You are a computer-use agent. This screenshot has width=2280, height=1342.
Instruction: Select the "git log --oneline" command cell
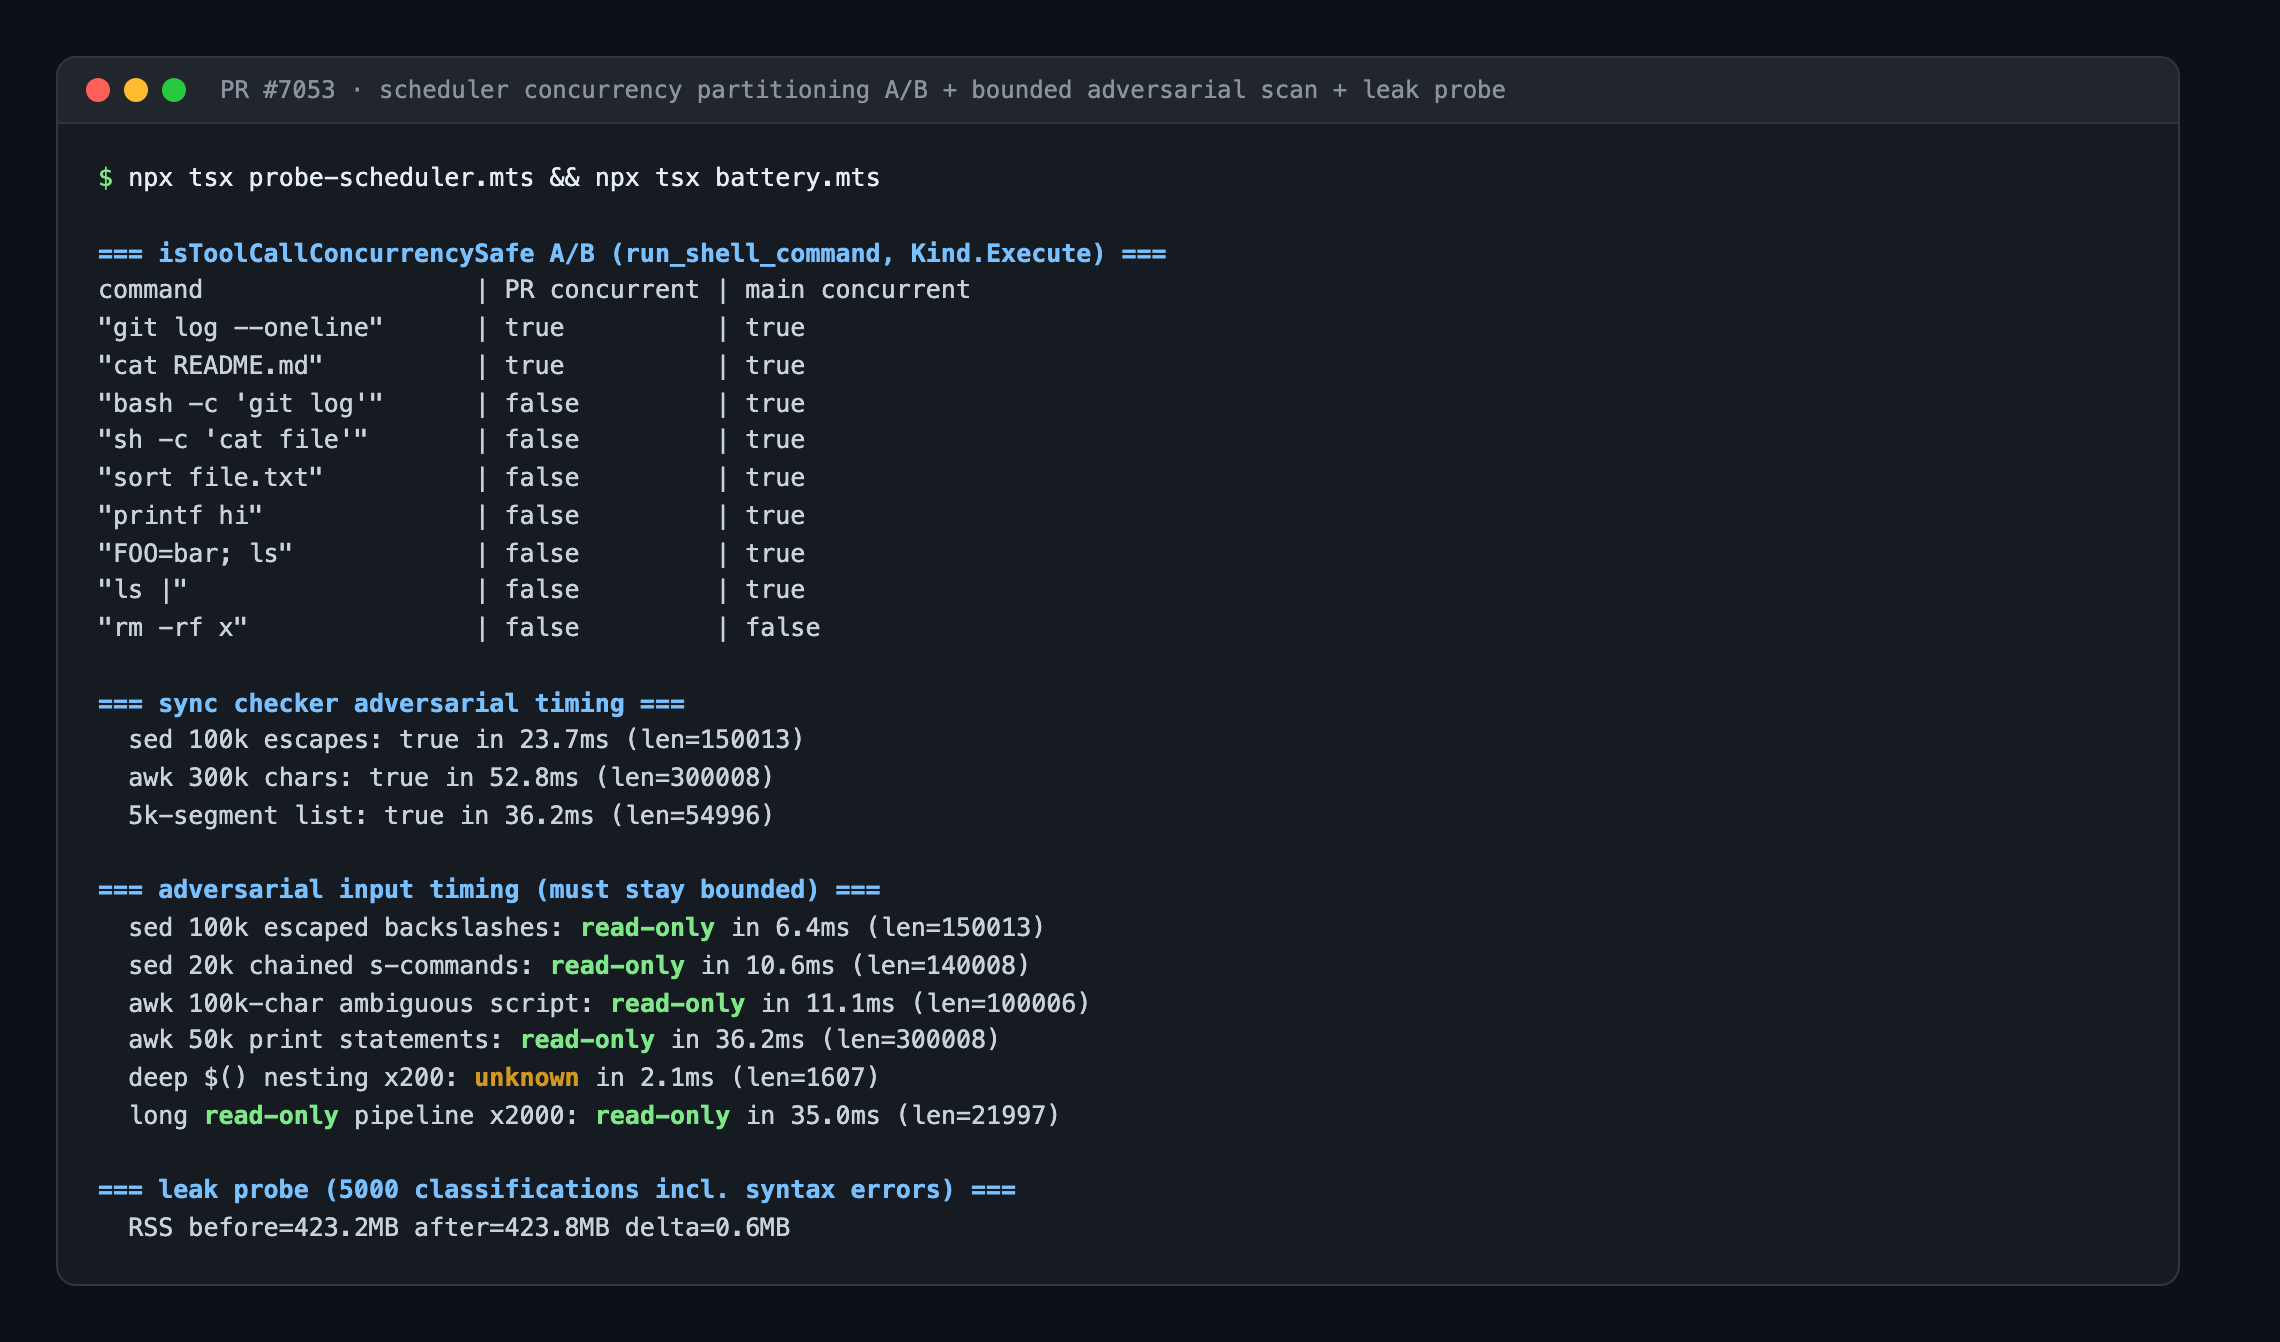[x=240, y=328]
